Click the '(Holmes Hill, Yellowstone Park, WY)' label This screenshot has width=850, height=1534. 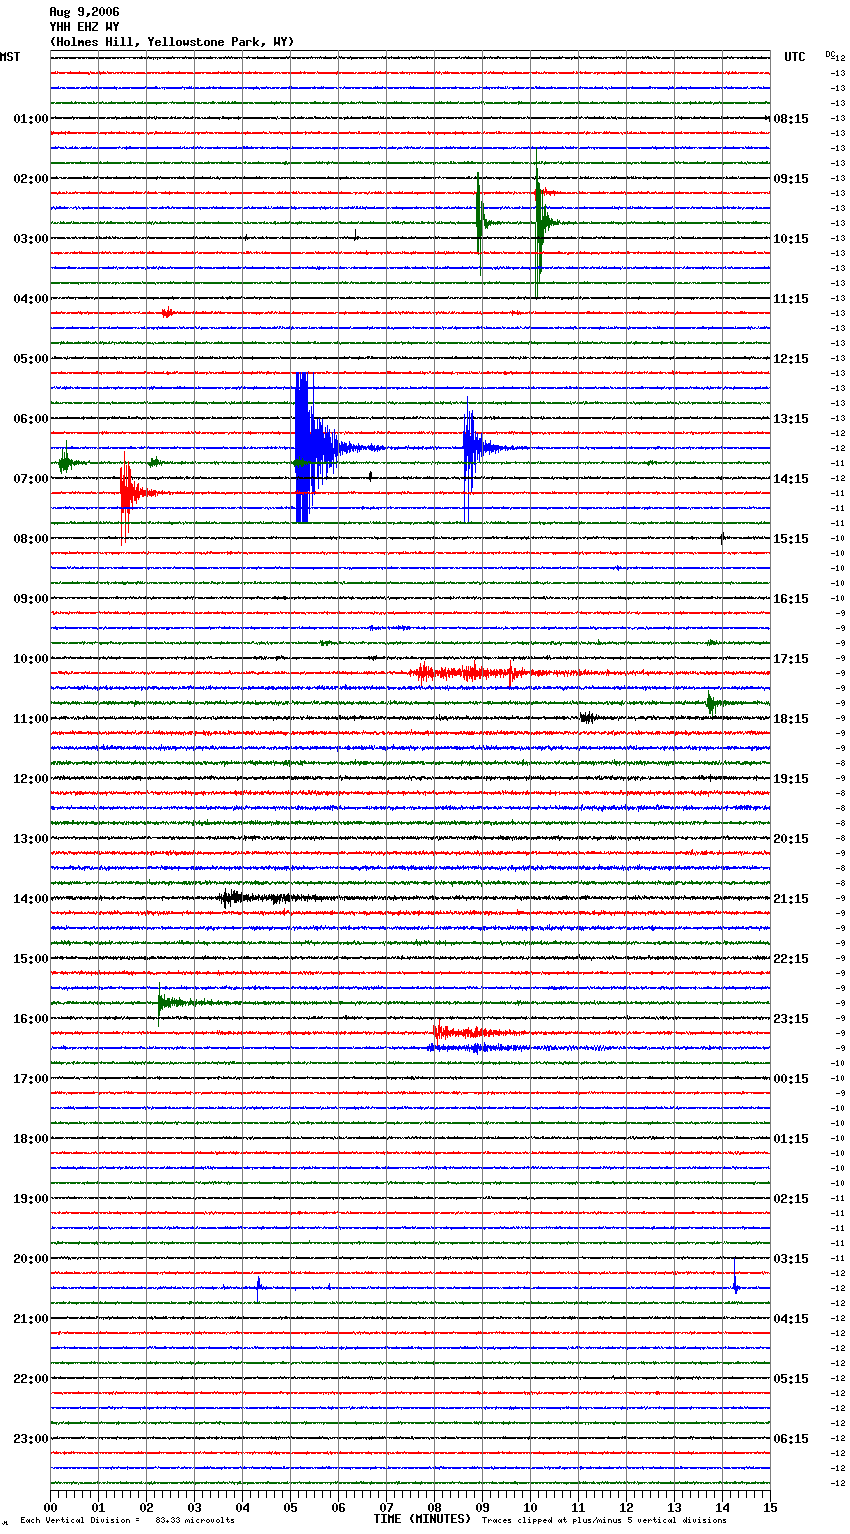171,42
